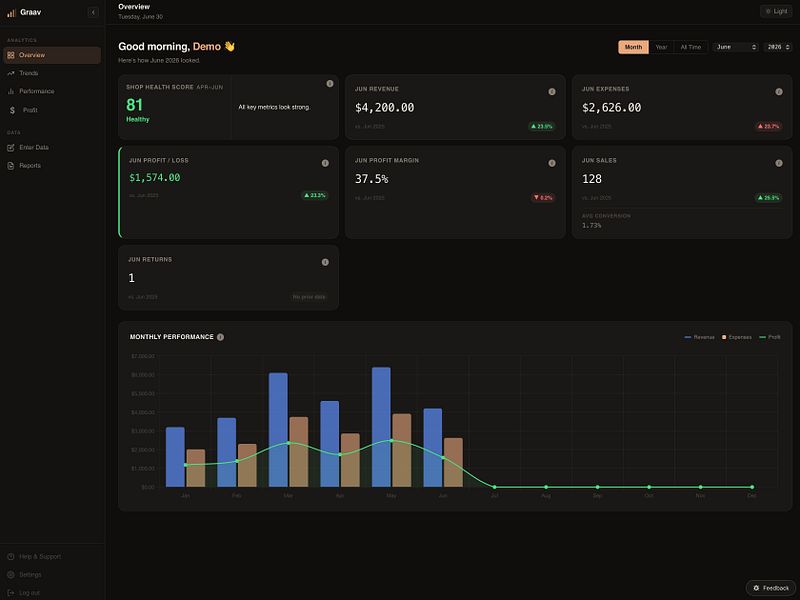Click the Graav logo icon

[11, 13]
